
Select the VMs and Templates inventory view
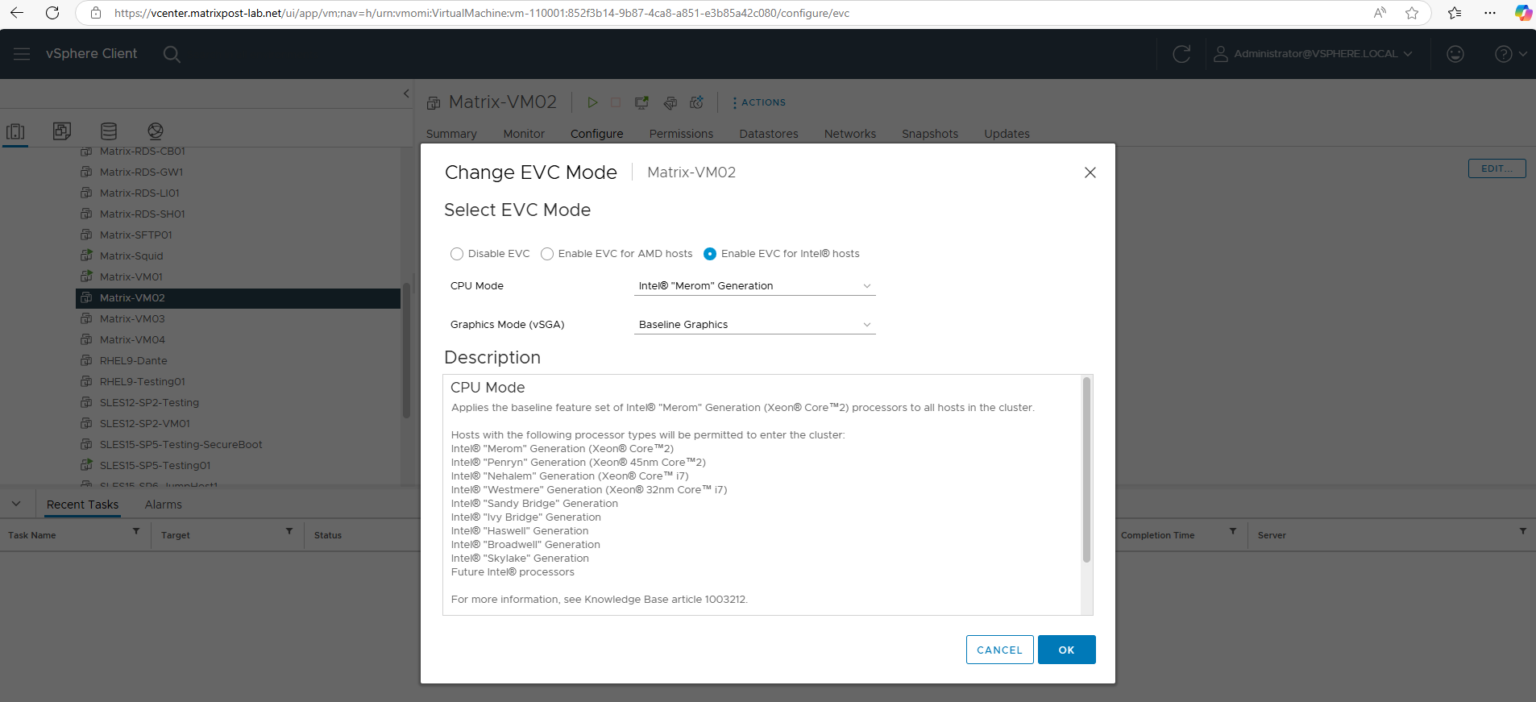(x=61, y=131)
